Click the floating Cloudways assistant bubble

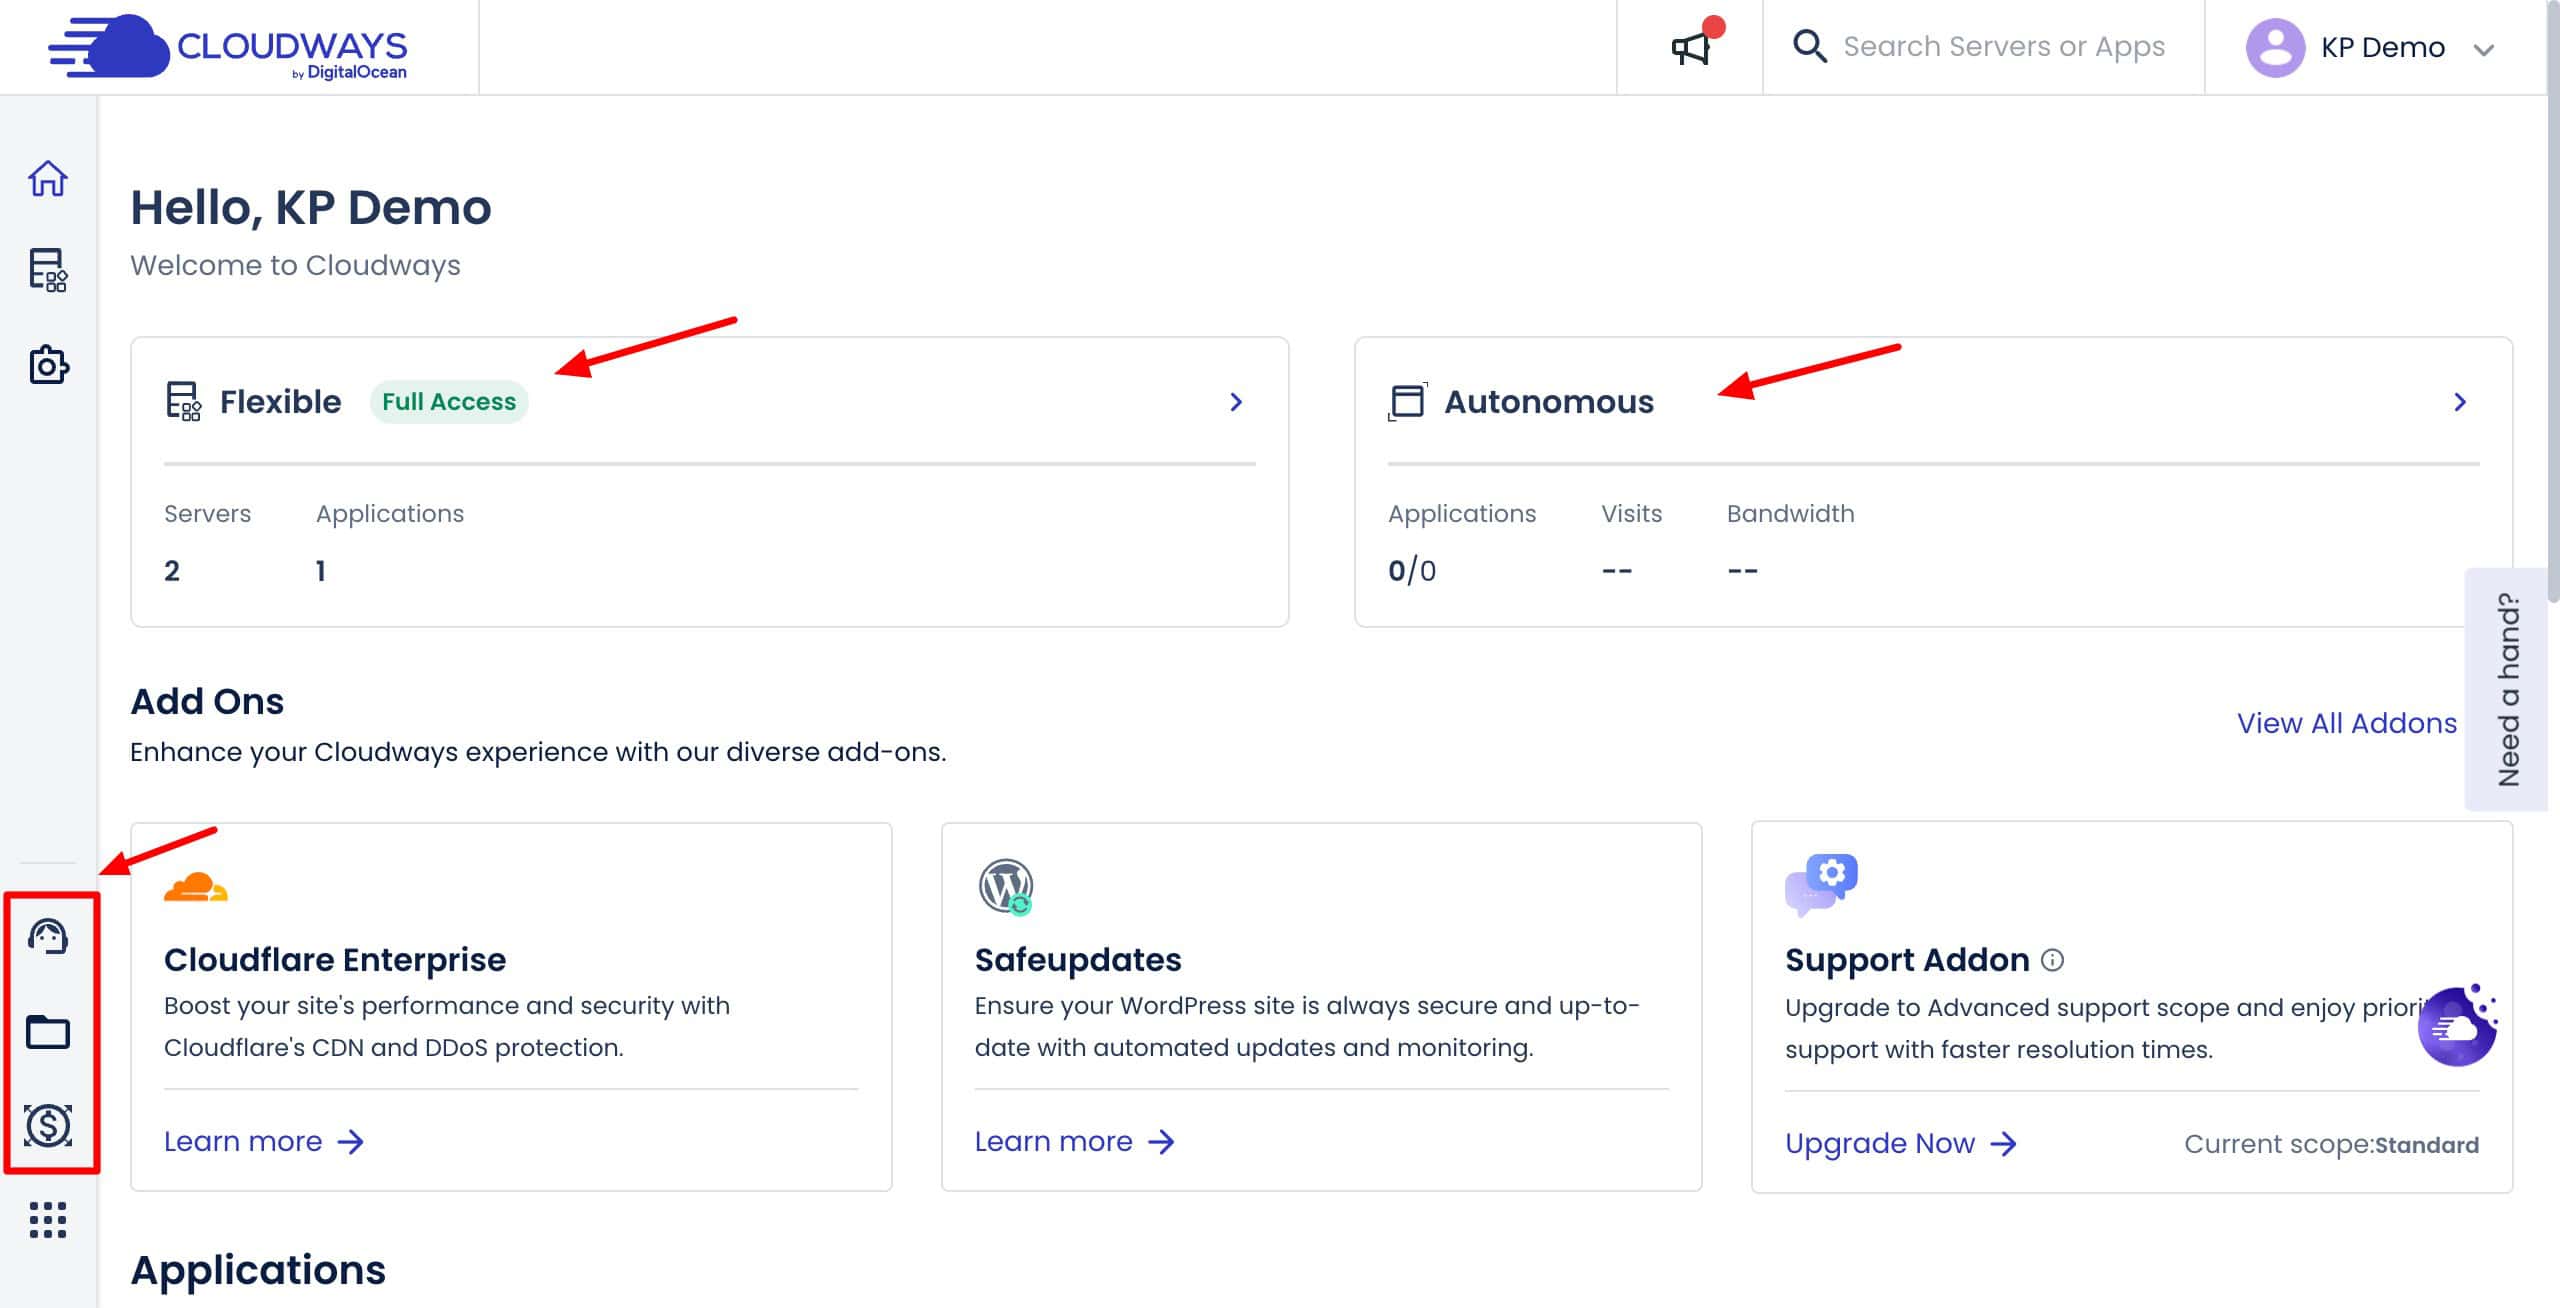[2457, 1026]
